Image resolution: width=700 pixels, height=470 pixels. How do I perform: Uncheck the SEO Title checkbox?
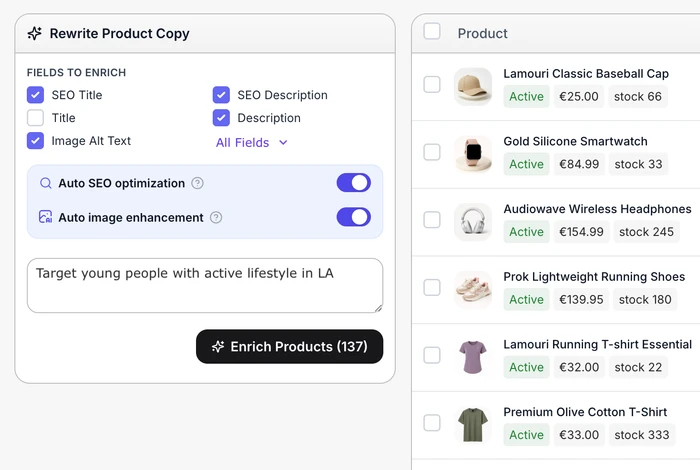click(x=35, y=95)
